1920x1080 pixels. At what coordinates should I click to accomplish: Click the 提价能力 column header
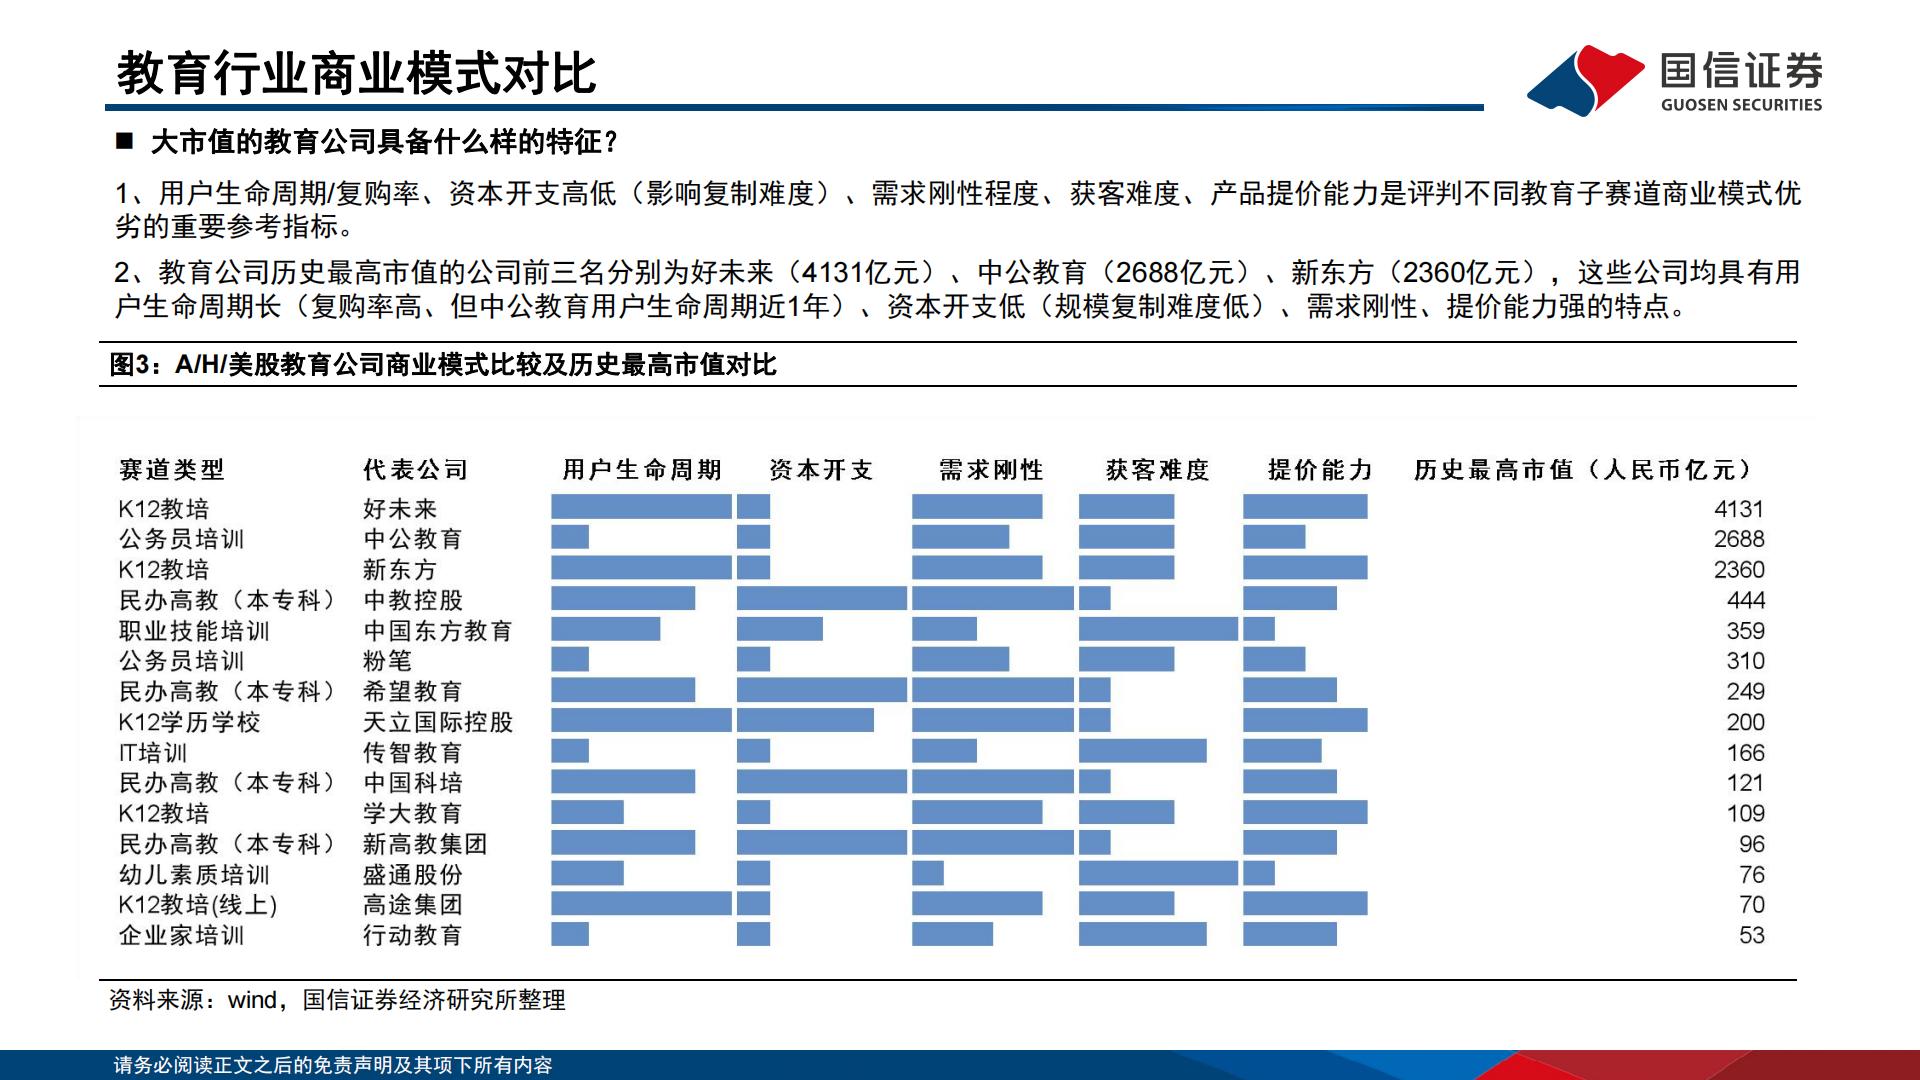[x=1320, y=470]
